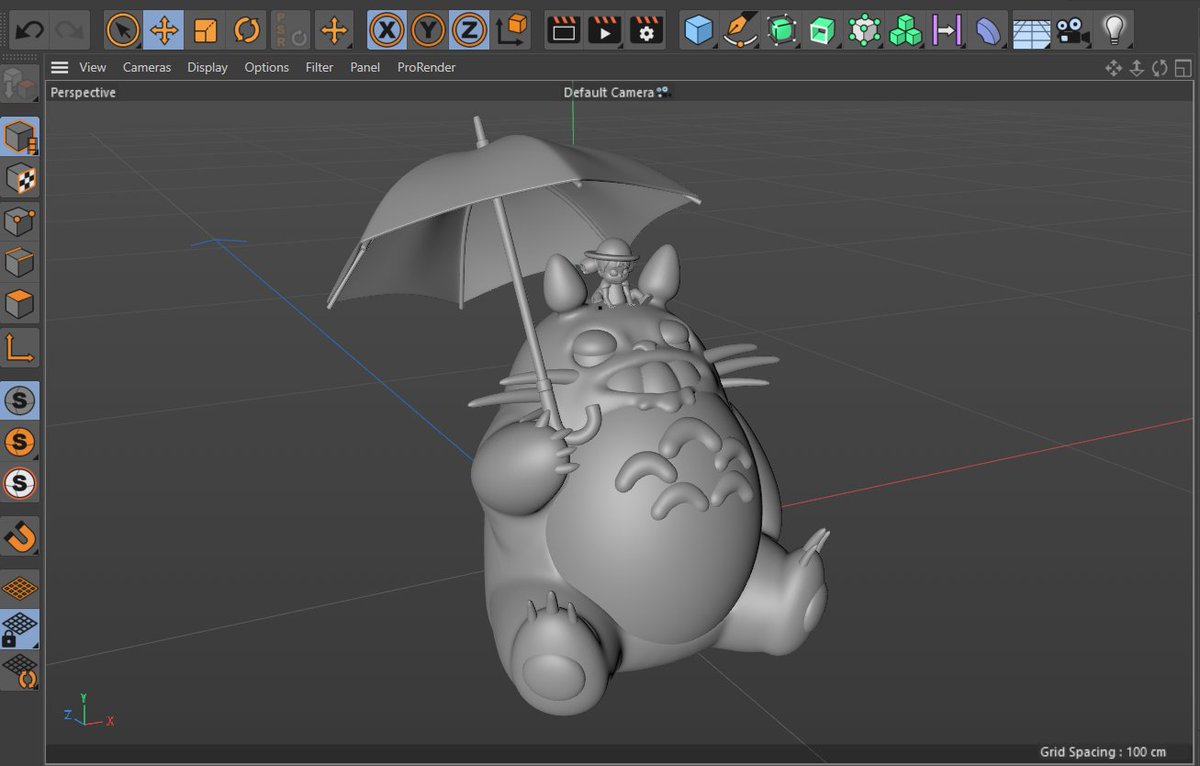The width and height of the screenshot is (1200, 766).
Task: Open the Panel menu
Action: pos(365,67)
